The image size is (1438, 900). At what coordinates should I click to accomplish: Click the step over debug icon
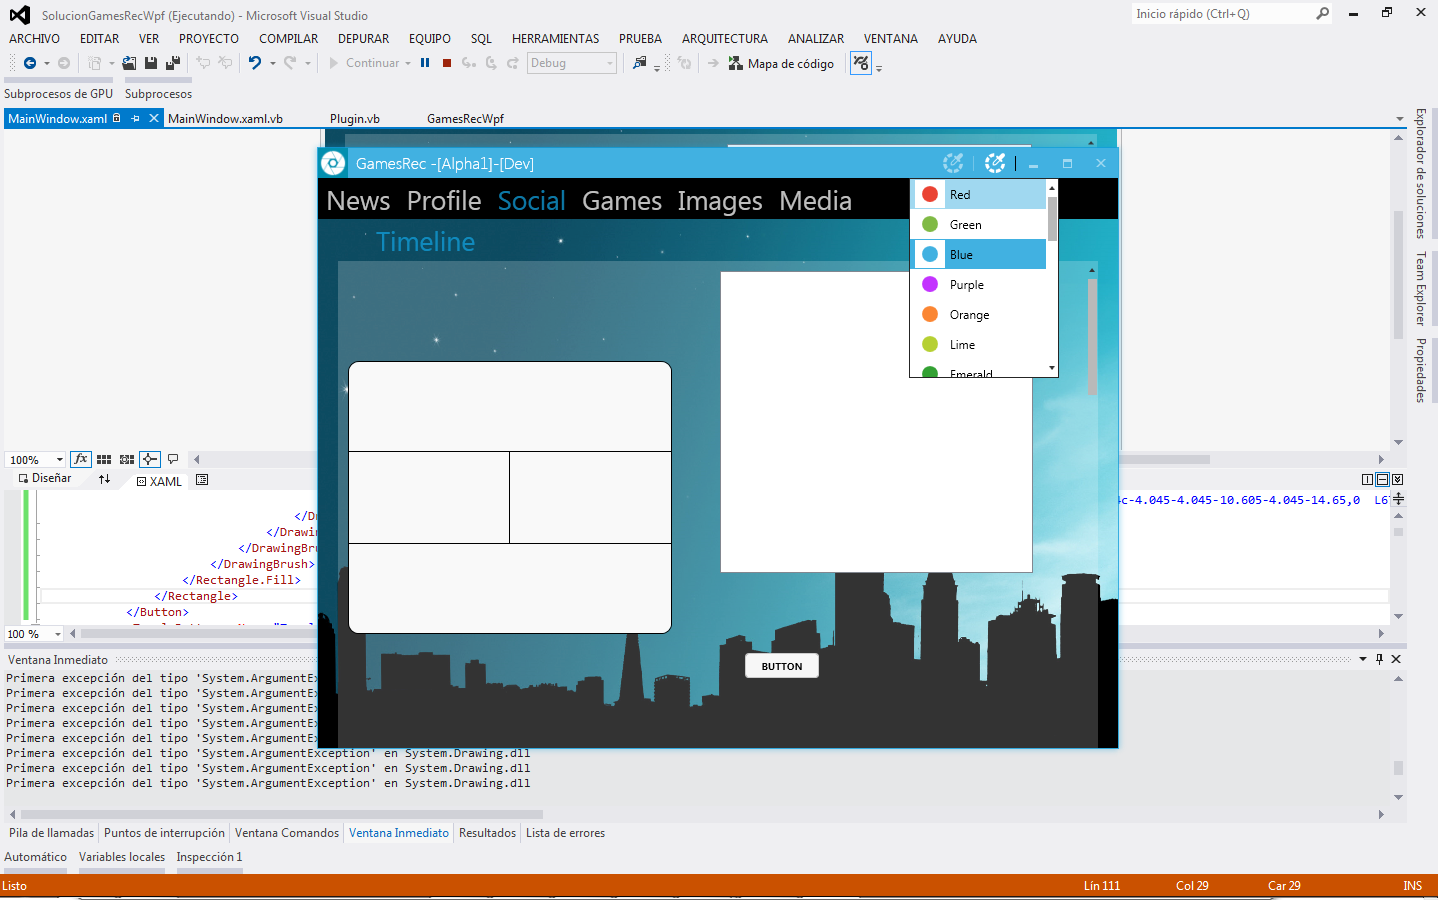[x=491, y=63]
